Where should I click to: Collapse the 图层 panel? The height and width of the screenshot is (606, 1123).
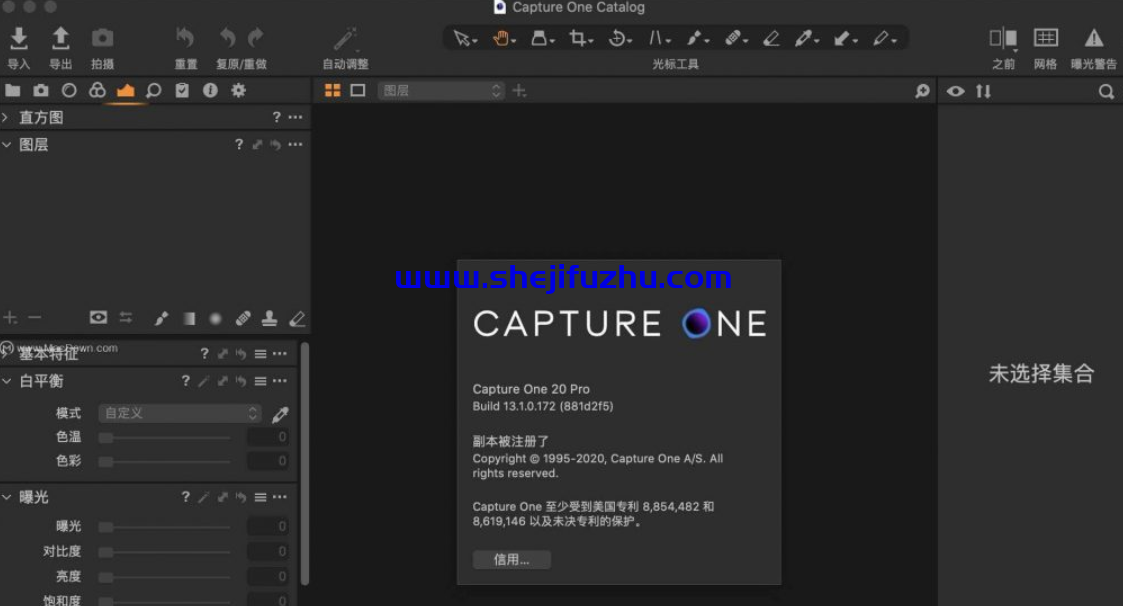pyautogui.click(x=6, y=145)
